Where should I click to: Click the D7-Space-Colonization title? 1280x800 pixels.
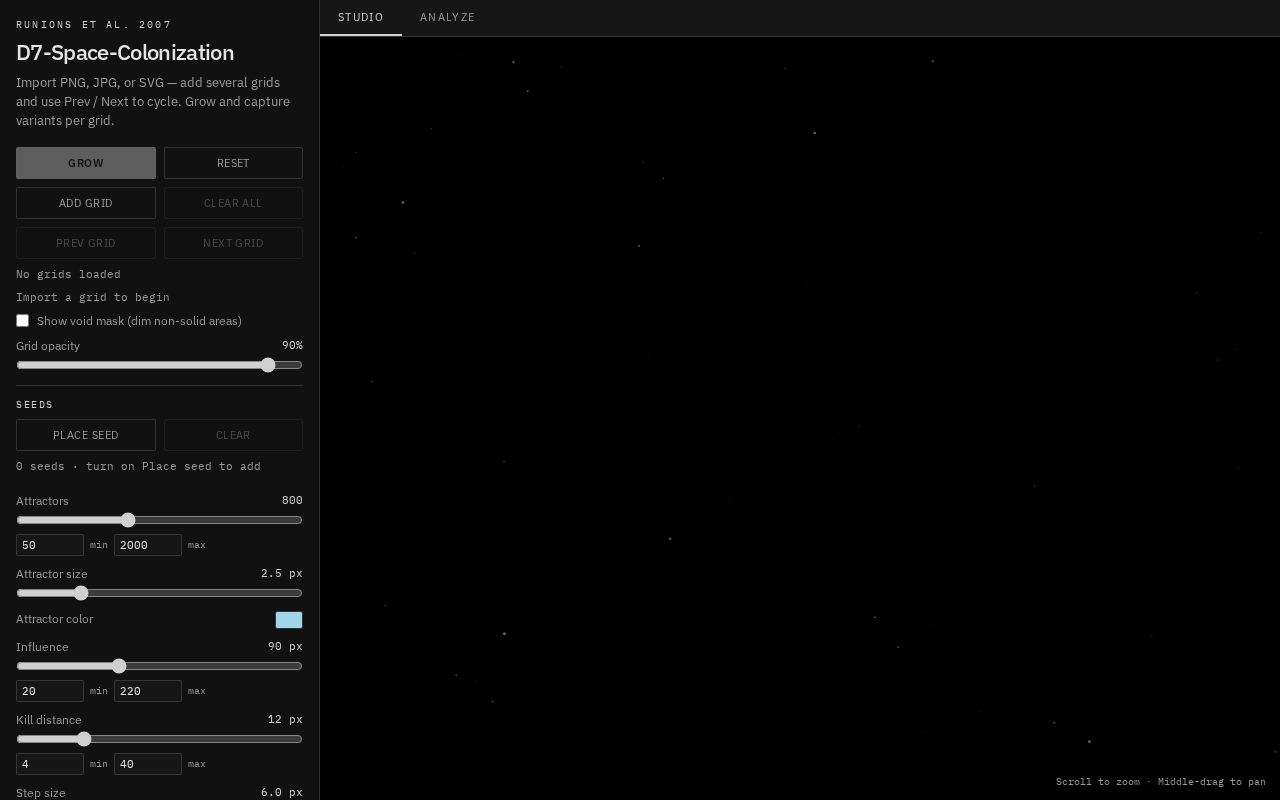pyautogui.click(x=125, y=53)
